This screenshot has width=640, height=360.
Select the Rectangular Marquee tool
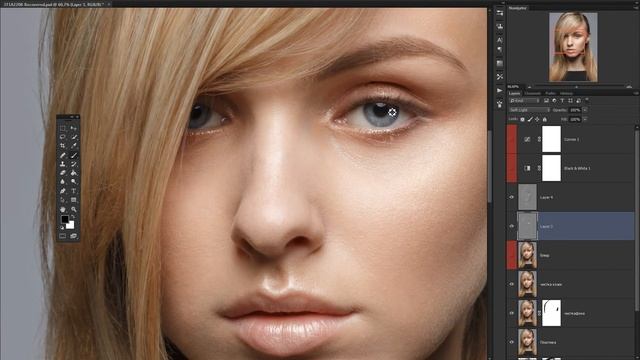tap(63, 128)
